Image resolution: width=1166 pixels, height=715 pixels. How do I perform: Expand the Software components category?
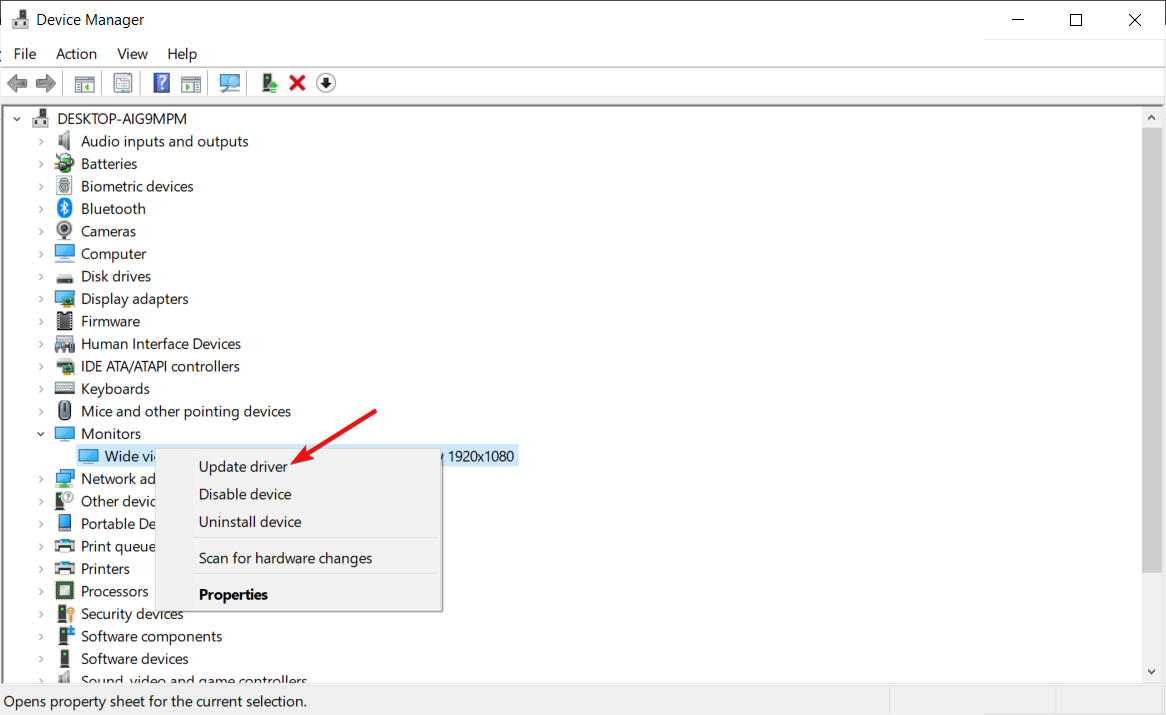41,636
